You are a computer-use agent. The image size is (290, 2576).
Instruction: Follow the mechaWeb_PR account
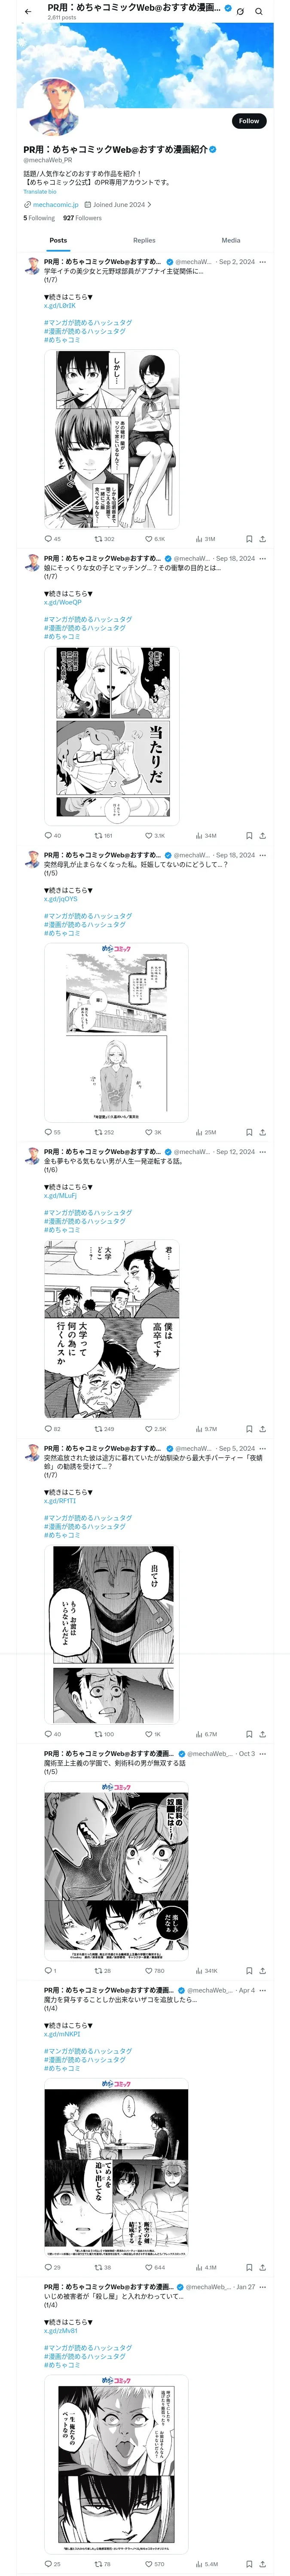point(249,121)
